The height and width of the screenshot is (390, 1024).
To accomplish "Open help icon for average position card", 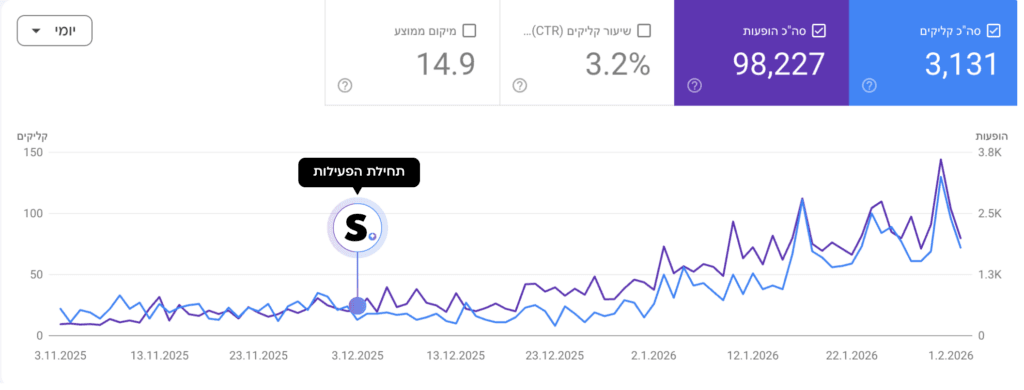I will 345,86.
